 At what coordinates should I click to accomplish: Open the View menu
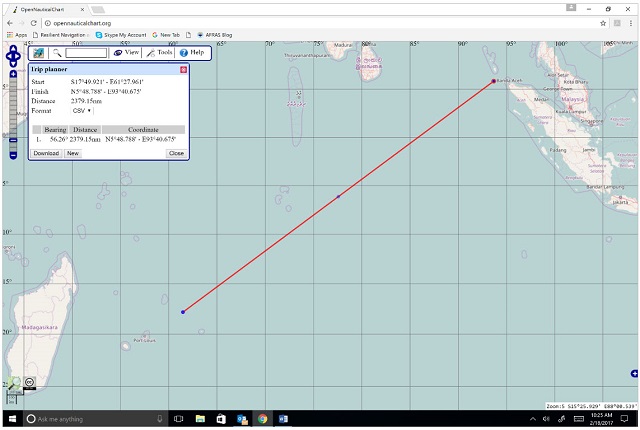click(127, 53)
